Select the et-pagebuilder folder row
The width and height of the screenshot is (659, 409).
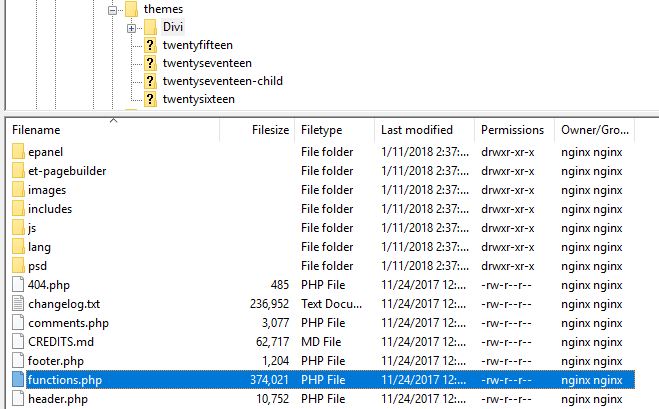[67, 171]
